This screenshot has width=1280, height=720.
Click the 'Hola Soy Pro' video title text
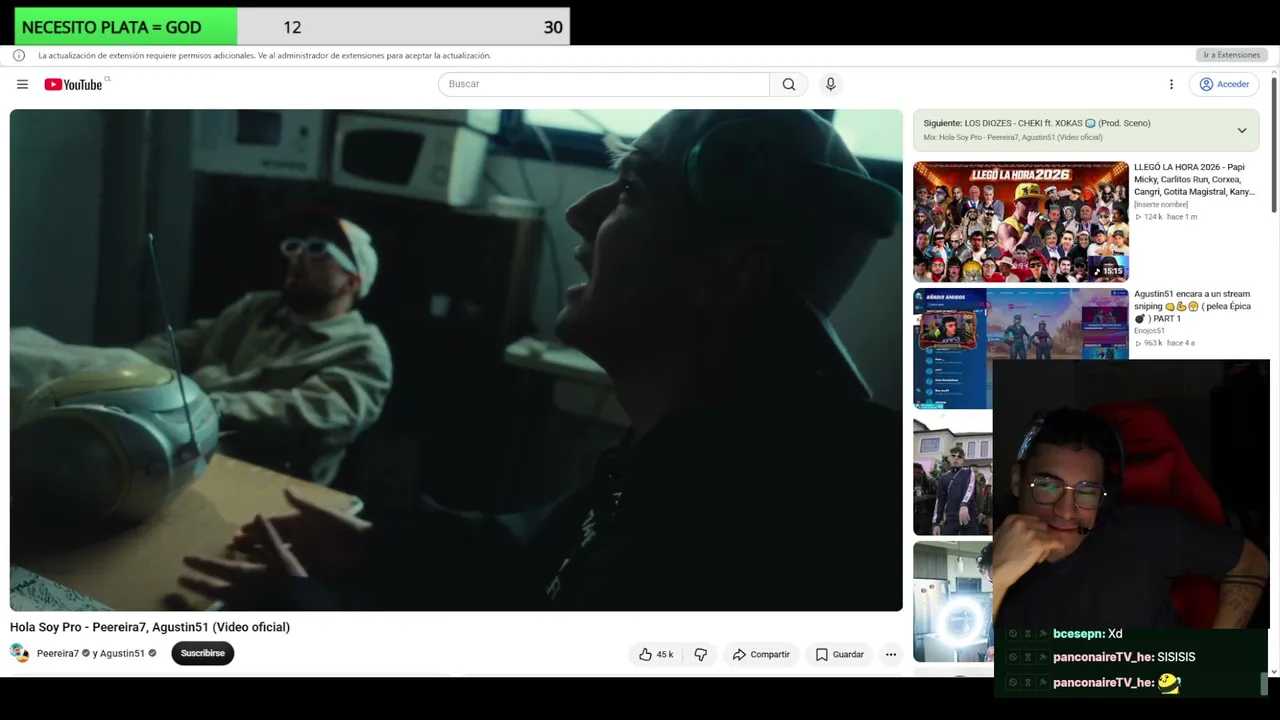[x=150, y=627]
